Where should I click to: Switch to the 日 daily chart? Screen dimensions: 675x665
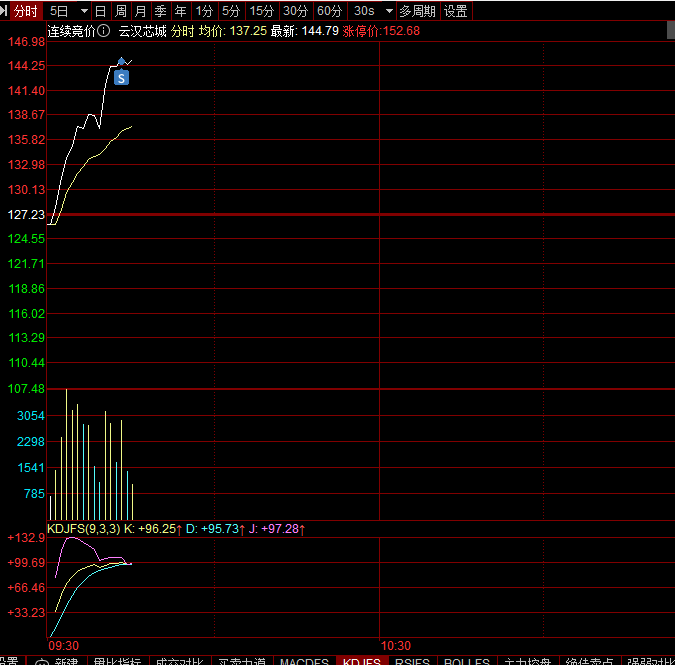pos(100,11)
